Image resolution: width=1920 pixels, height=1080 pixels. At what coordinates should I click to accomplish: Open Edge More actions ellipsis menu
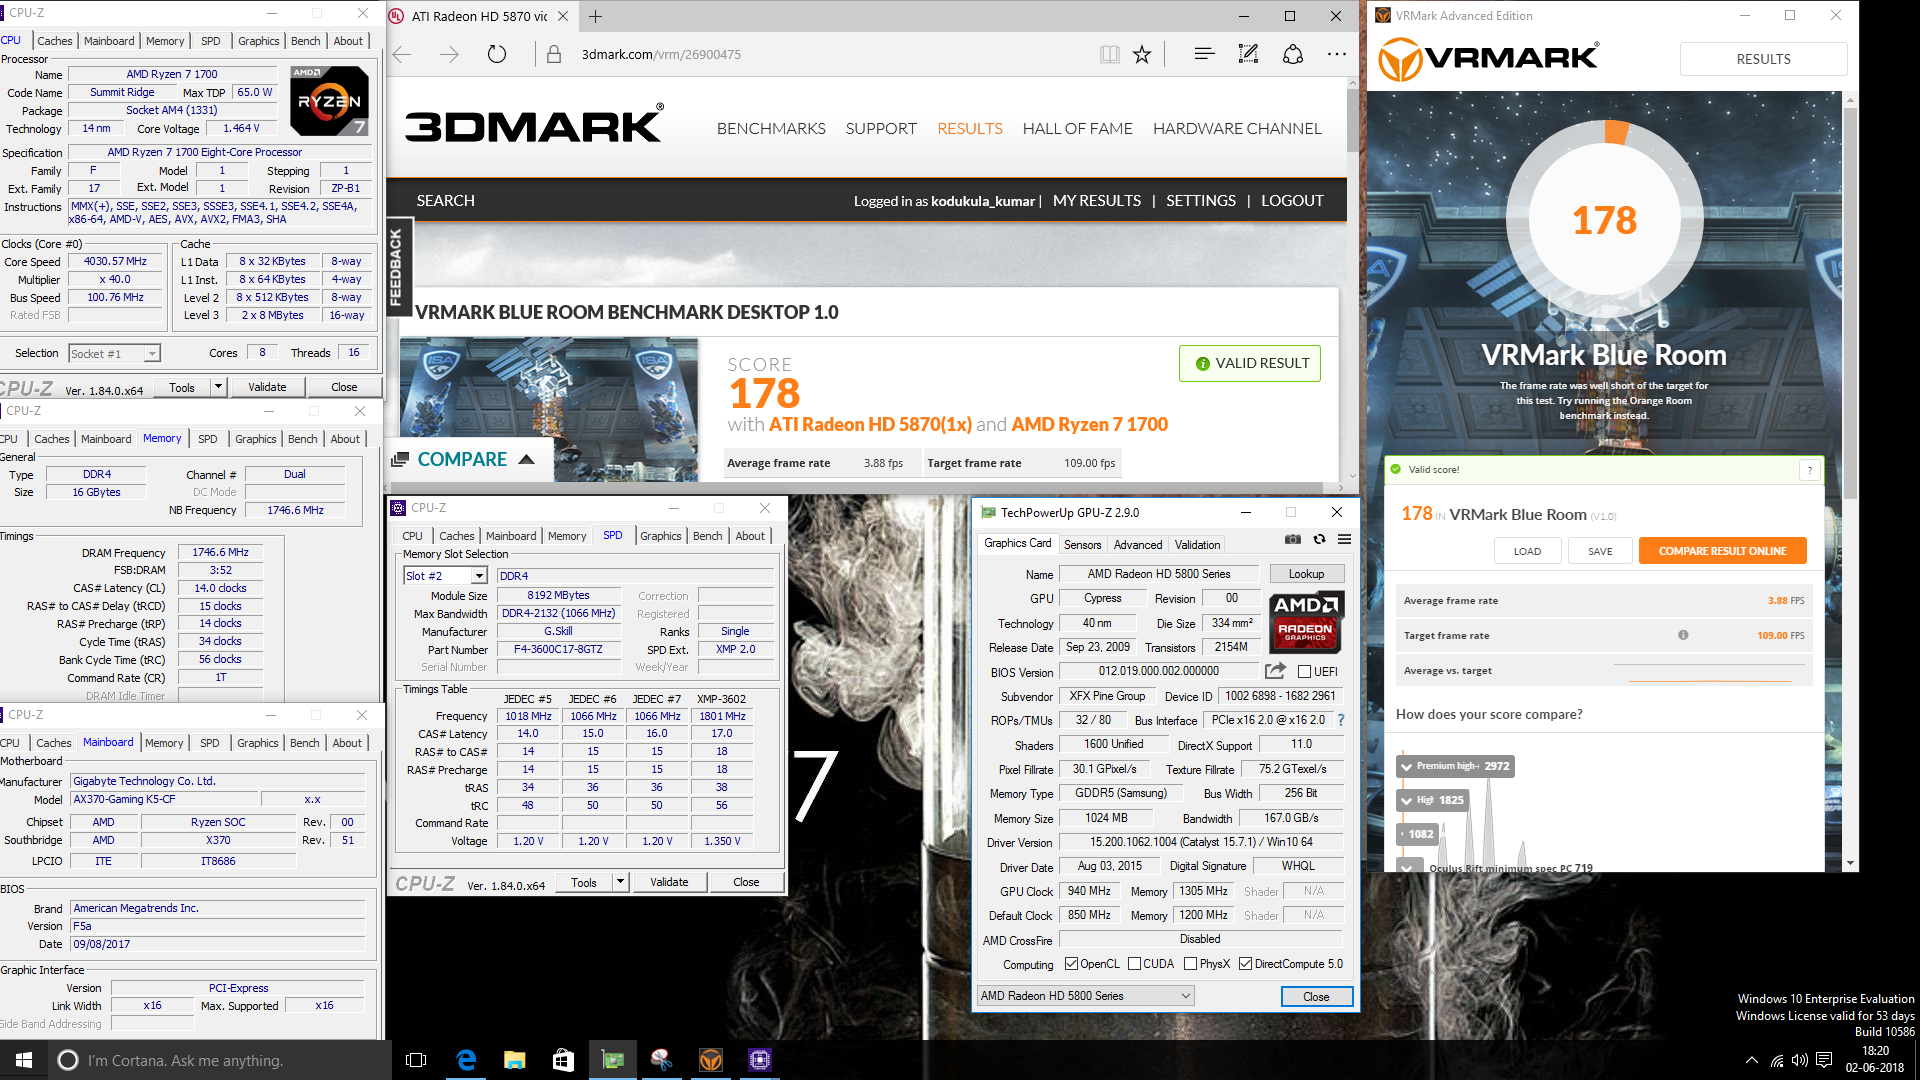click(1337, 55)
